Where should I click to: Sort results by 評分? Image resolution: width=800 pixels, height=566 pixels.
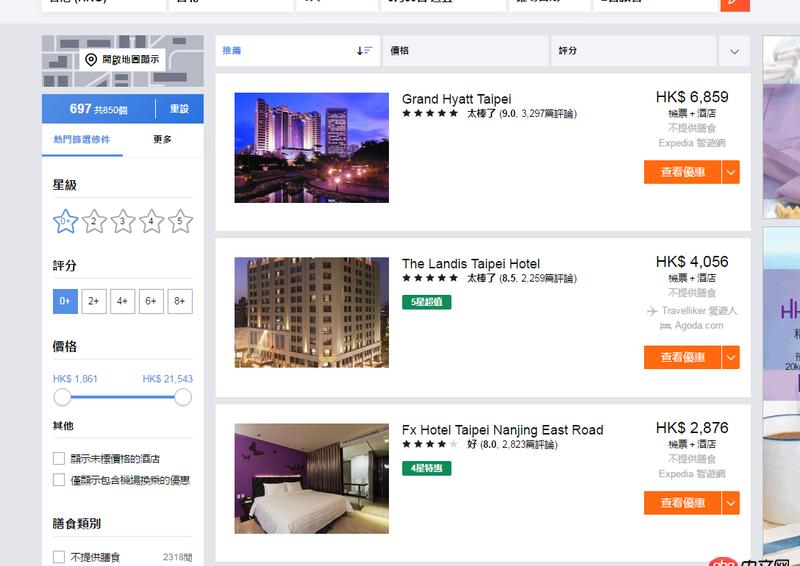[633, 51]
